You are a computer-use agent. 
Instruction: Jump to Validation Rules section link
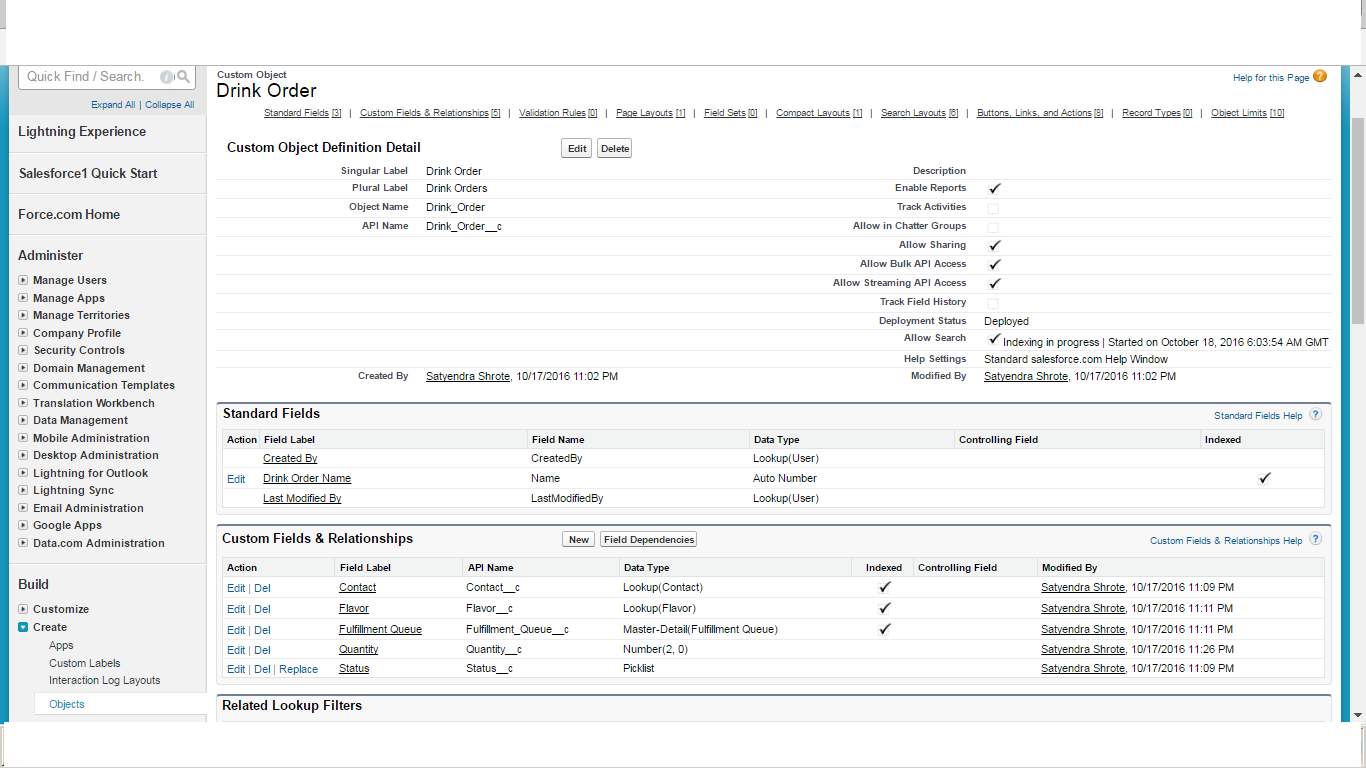point(552,114)
